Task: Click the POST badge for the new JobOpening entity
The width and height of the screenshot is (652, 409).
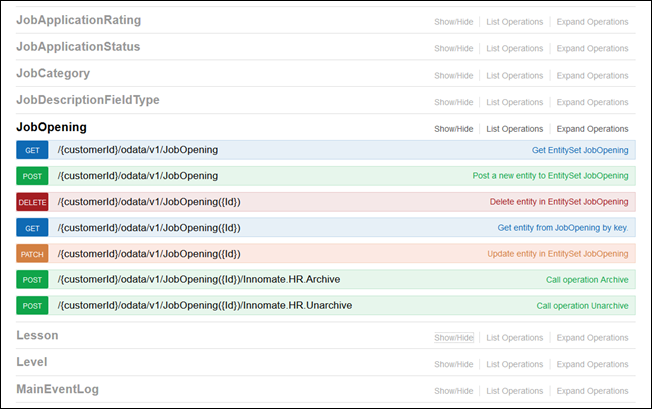Action: 31,176
